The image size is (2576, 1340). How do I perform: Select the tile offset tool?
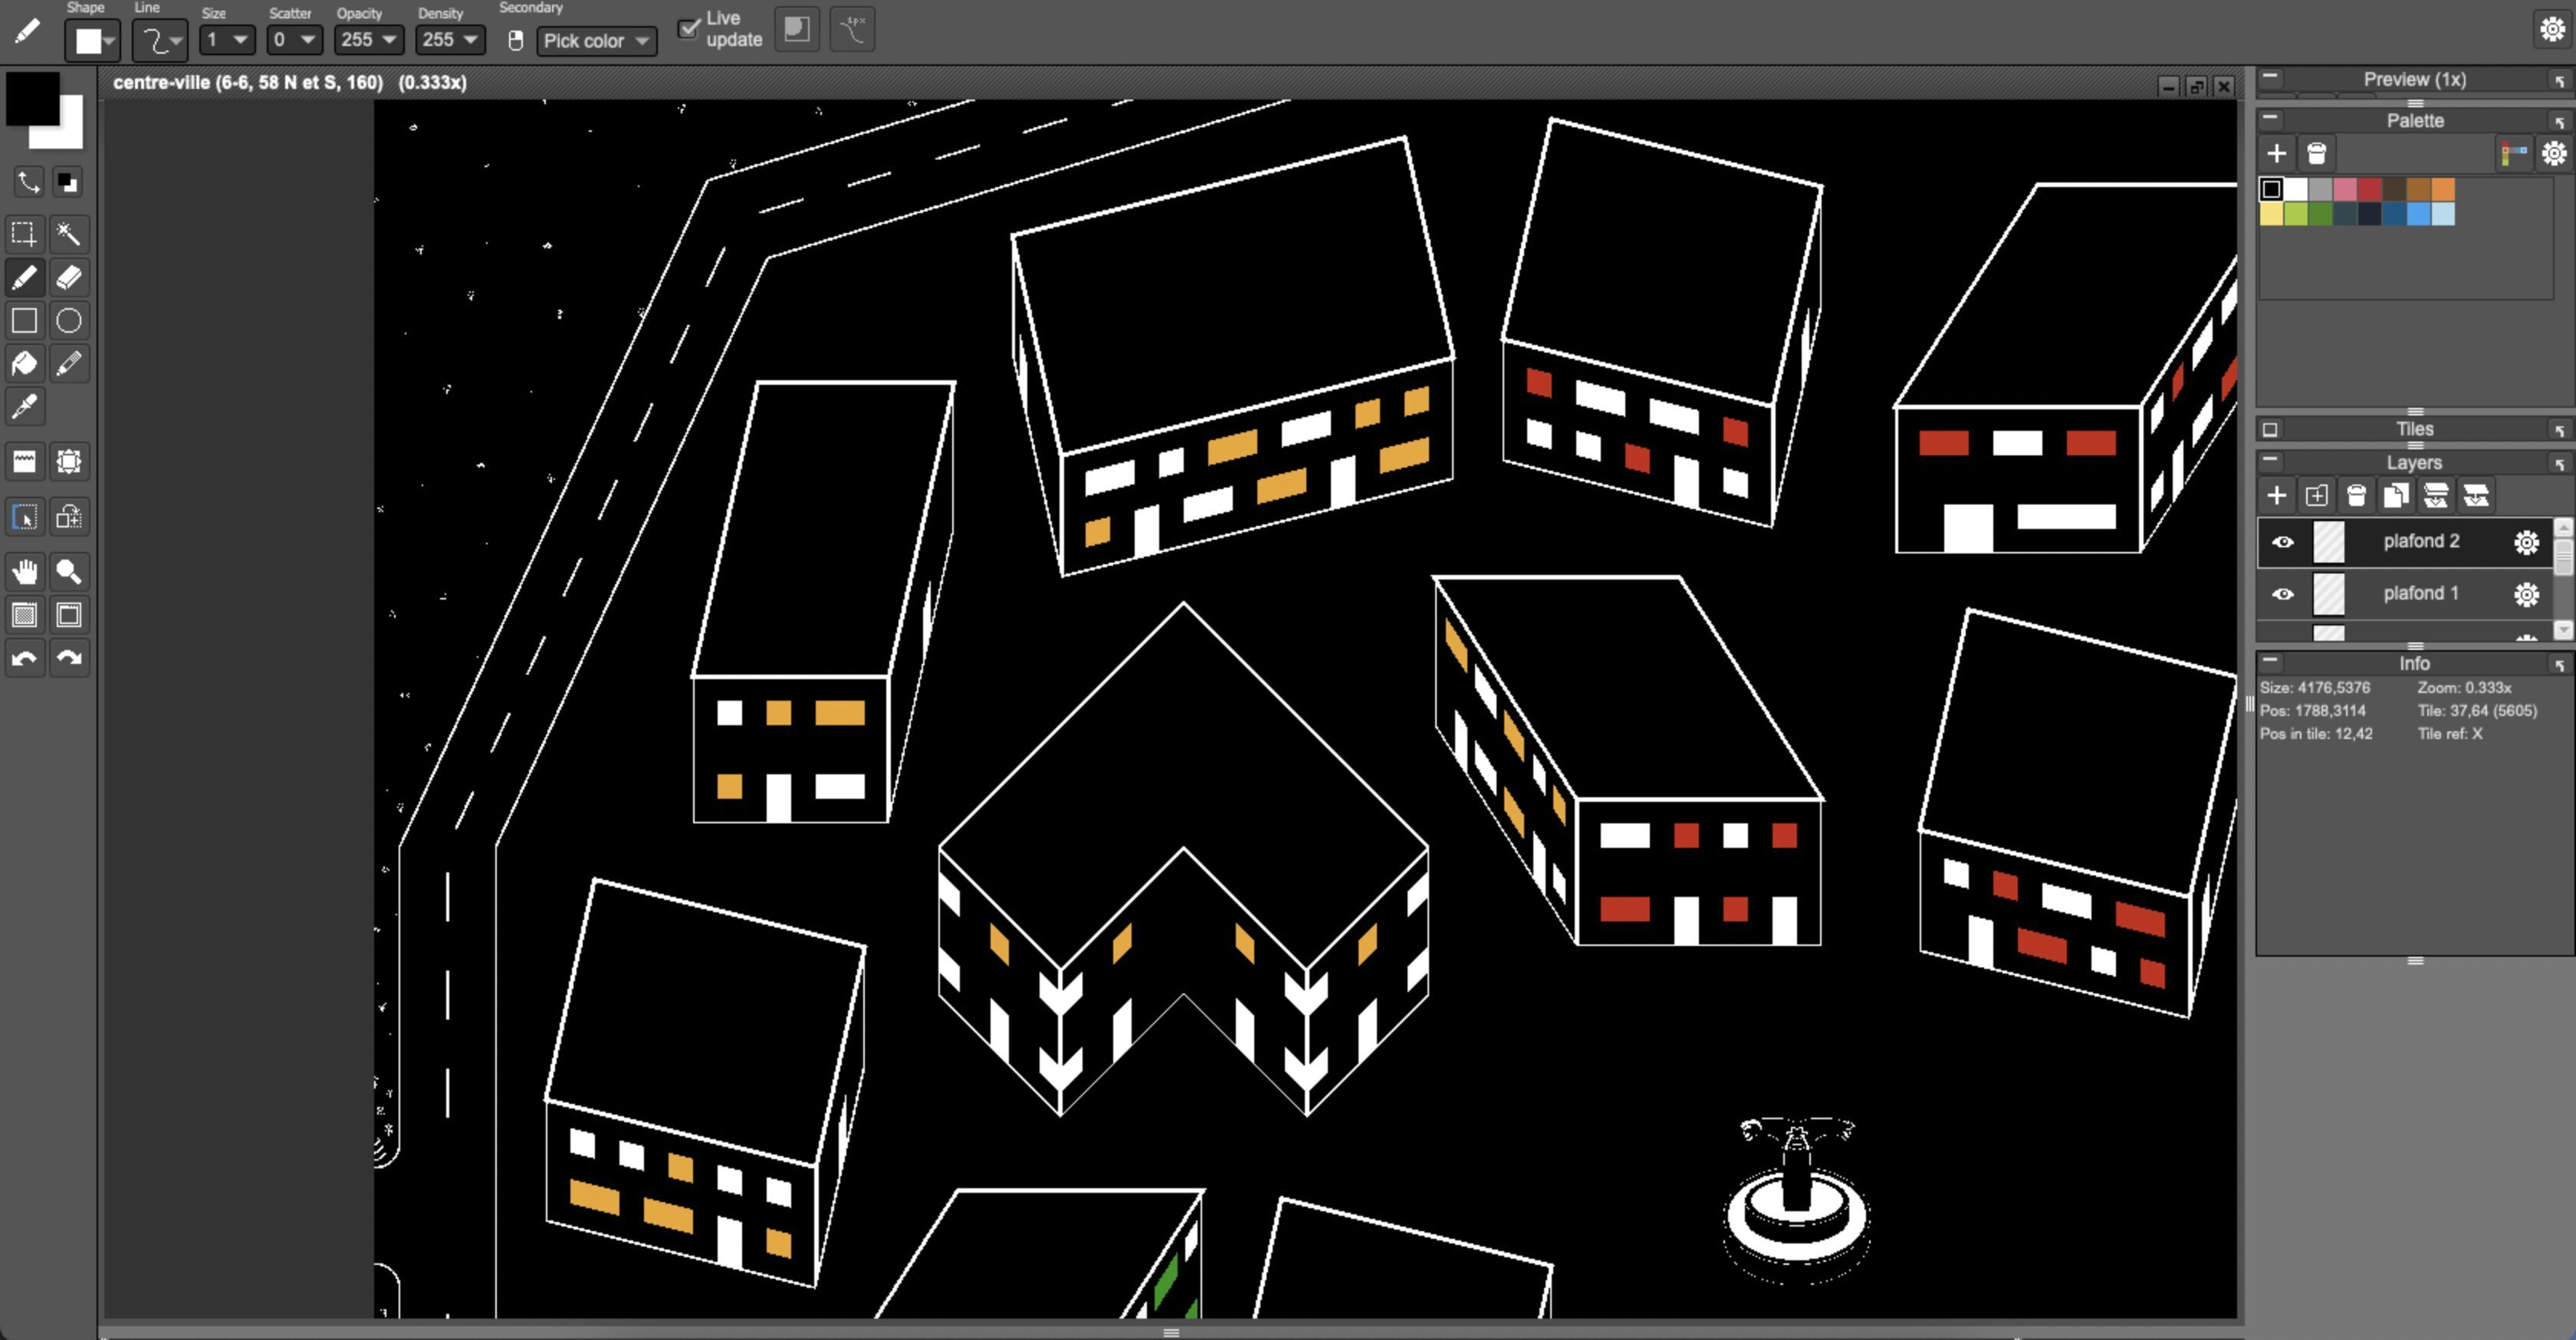(68, 461)
